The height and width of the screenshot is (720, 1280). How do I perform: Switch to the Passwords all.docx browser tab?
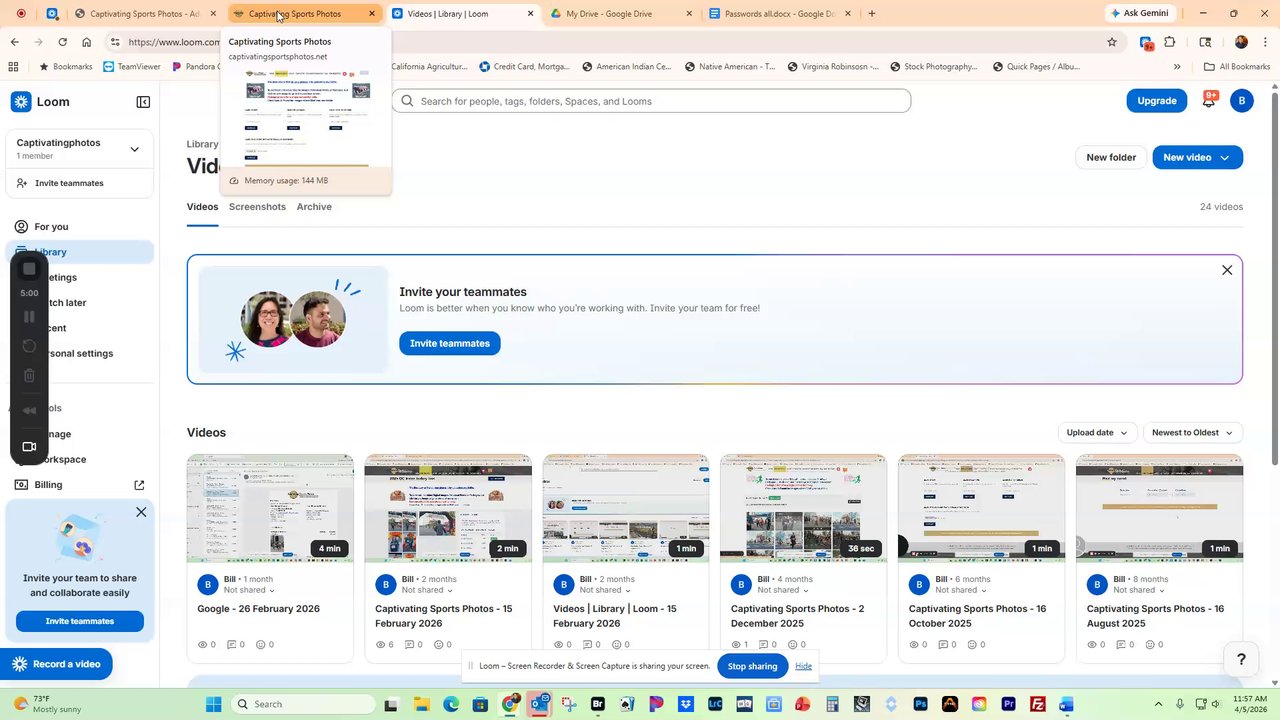coord(780,14)
